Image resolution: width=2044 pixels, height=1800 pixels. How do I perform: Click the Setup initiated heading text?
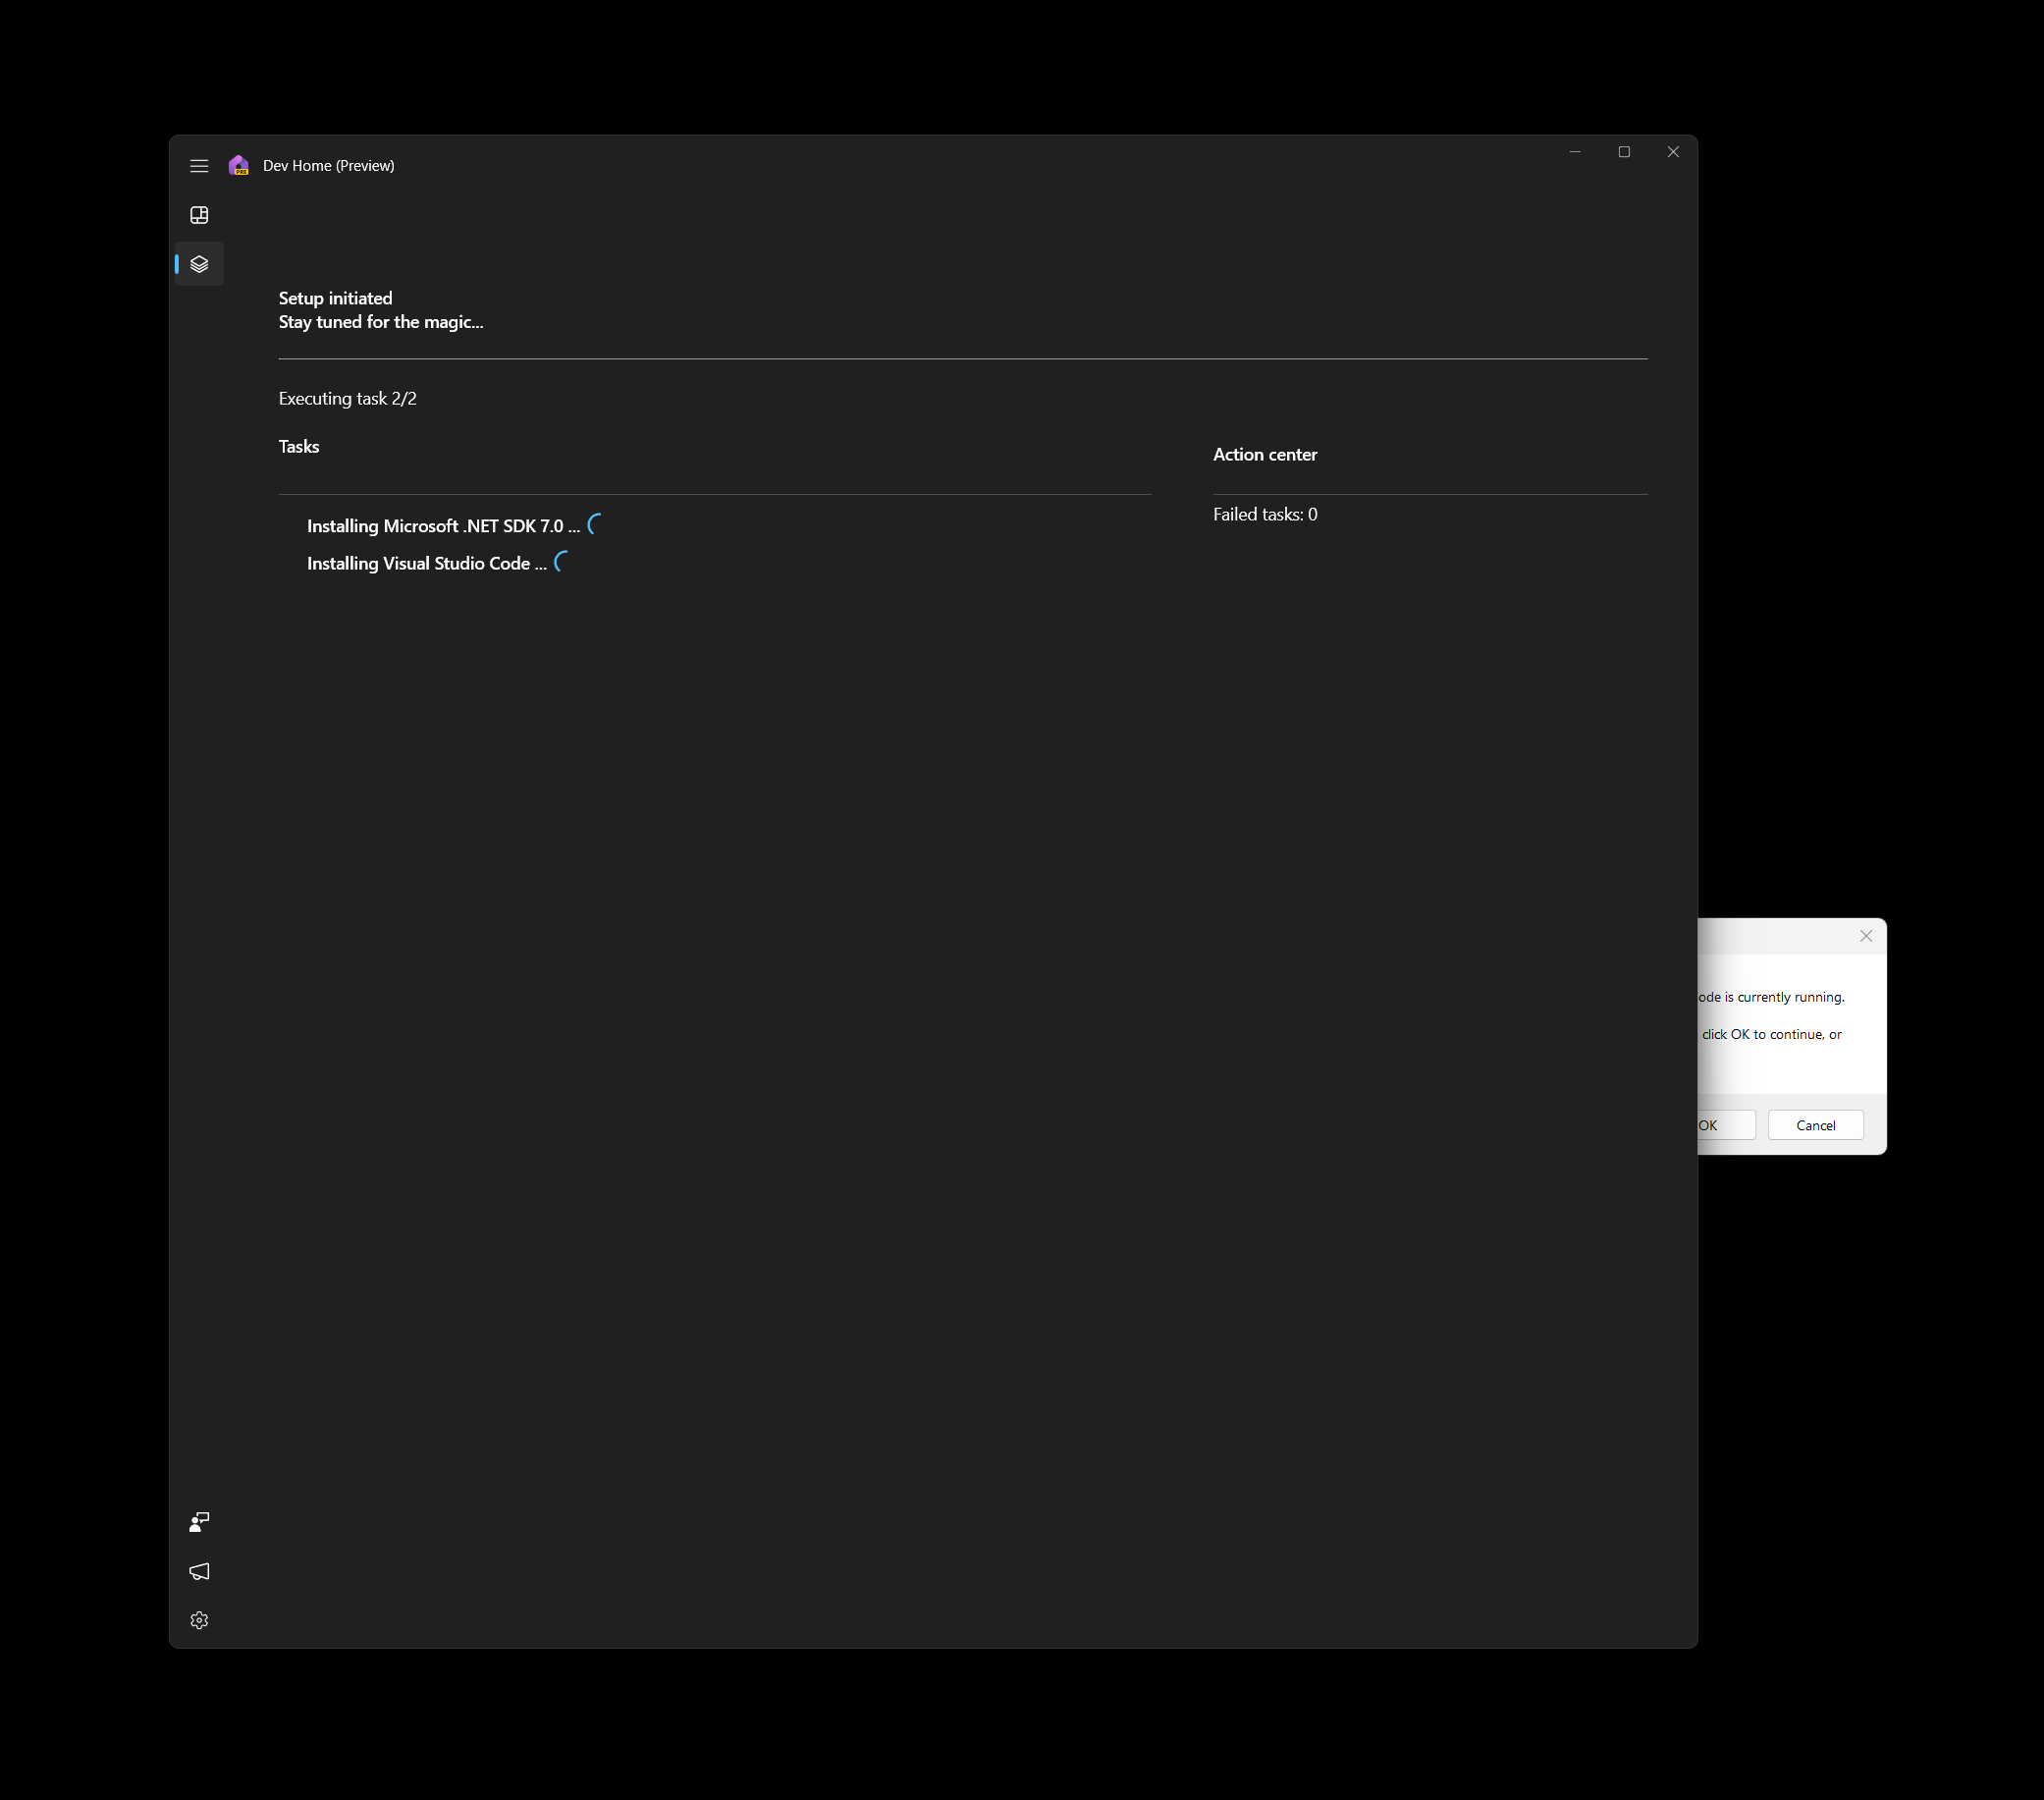tap(335, 298)
